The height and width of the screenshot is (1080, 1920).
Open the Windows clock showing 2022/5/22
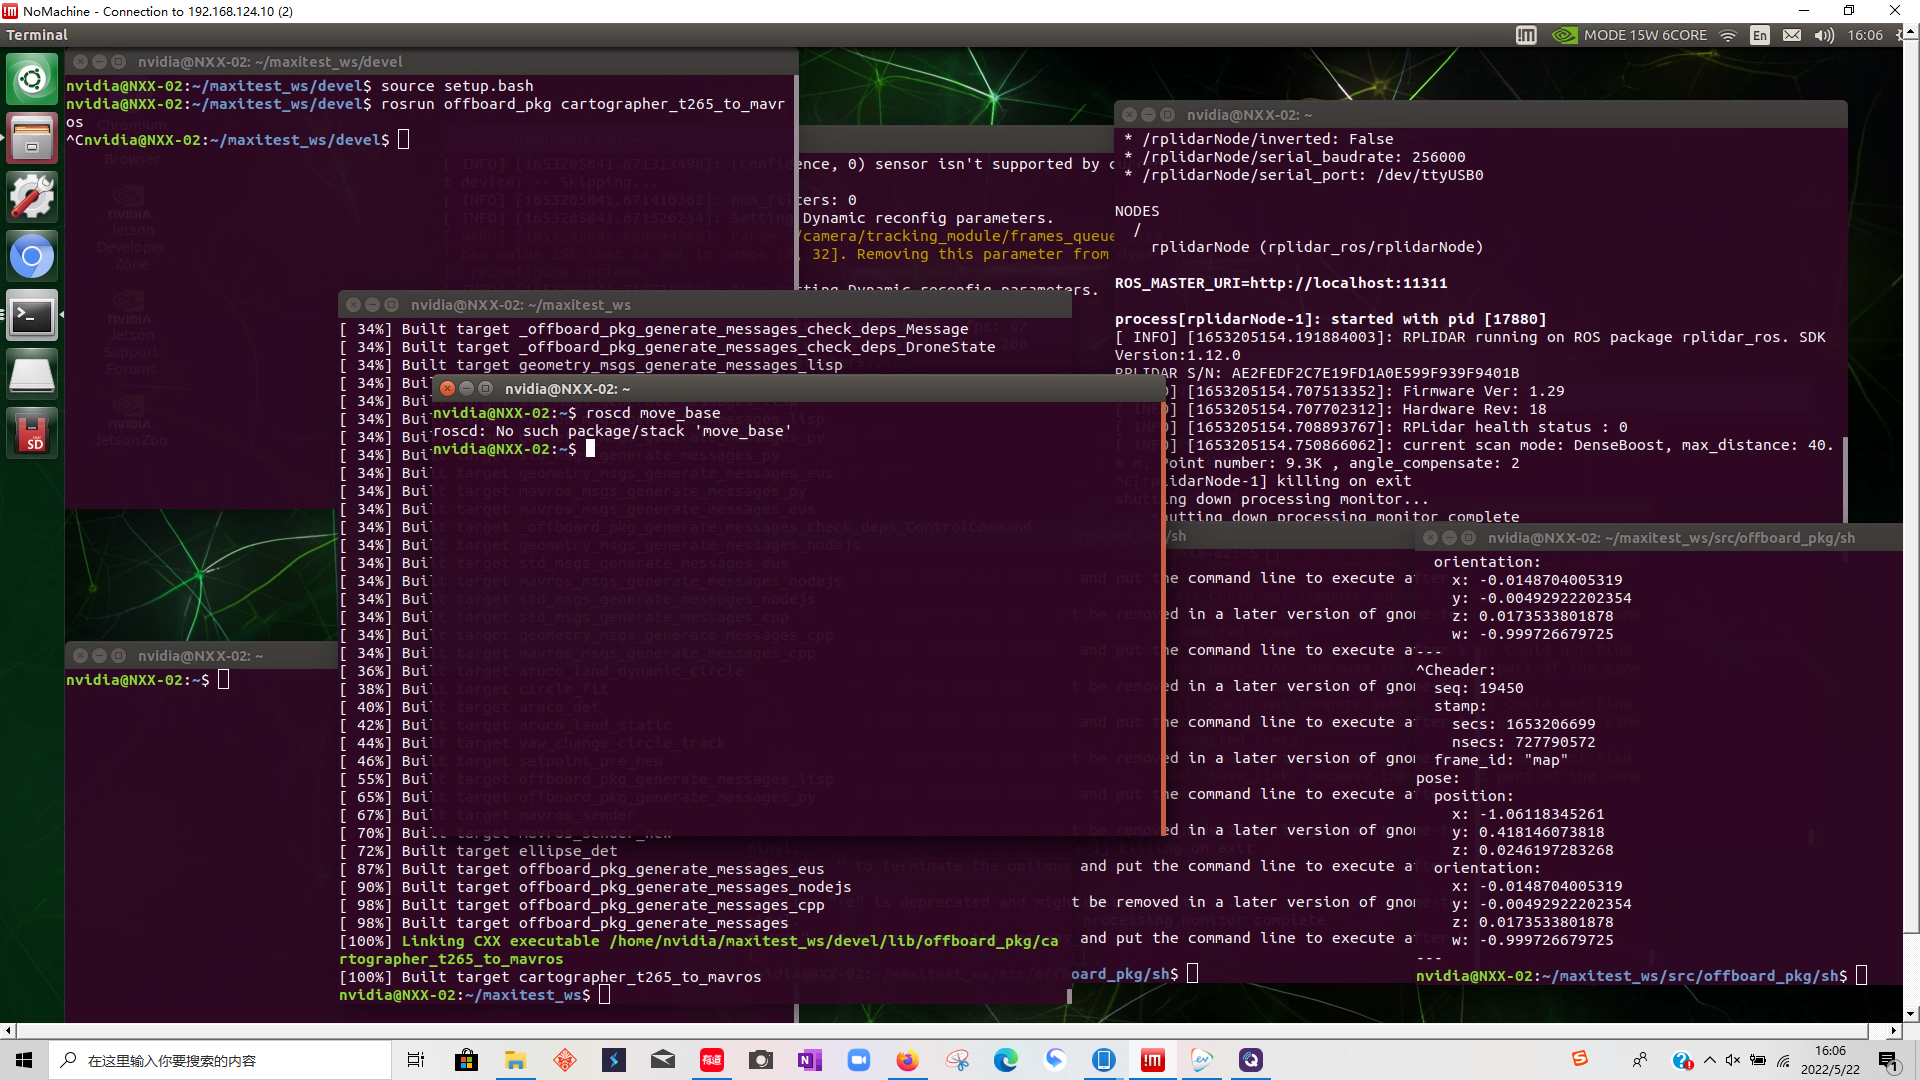pos(1831,1060)
